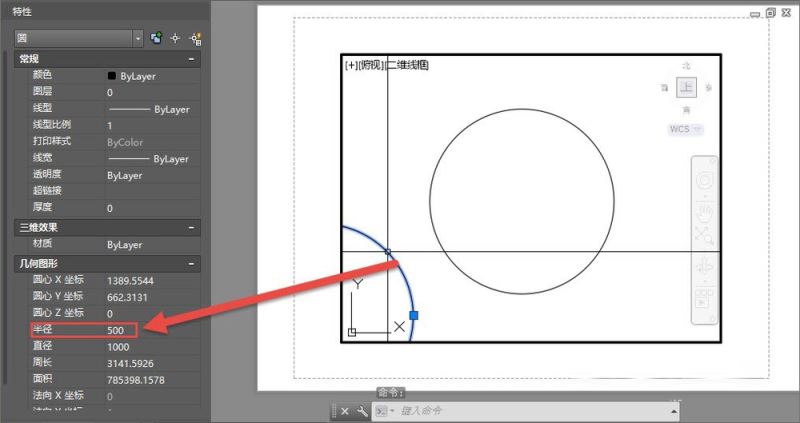Click the [+] viewport controls label
Image resolution: width=800 pixels, height=423 pixels.
[x=351, y=65]
